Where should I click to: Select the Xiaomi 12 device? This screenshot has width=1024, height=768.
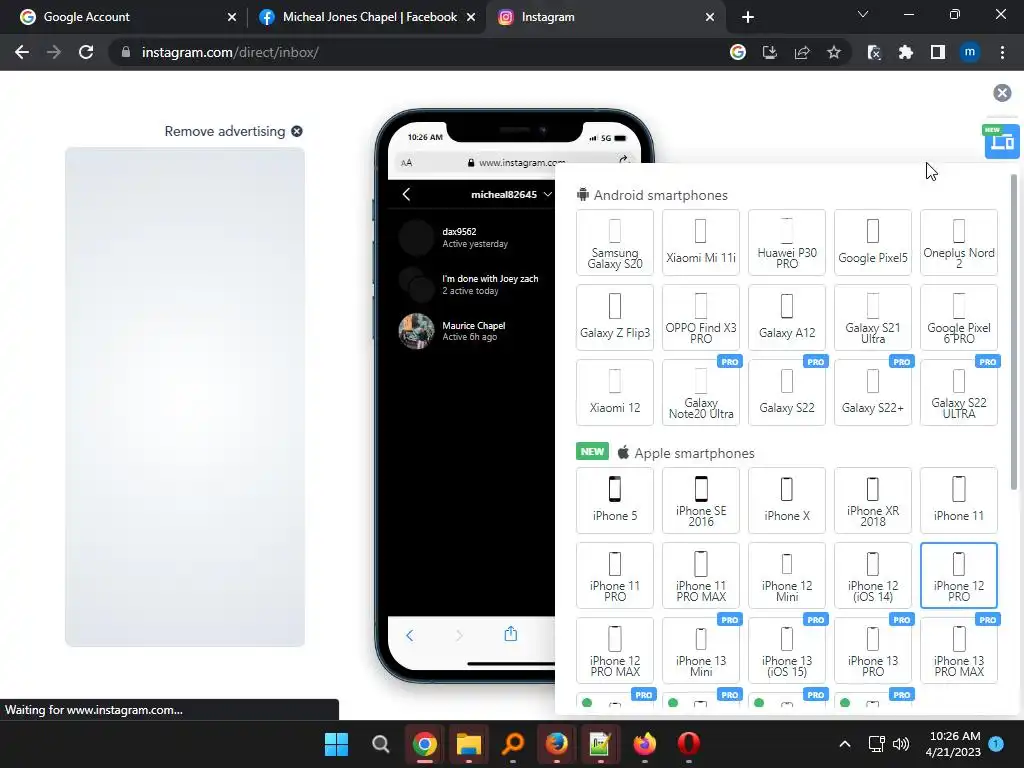pos(615,392)
